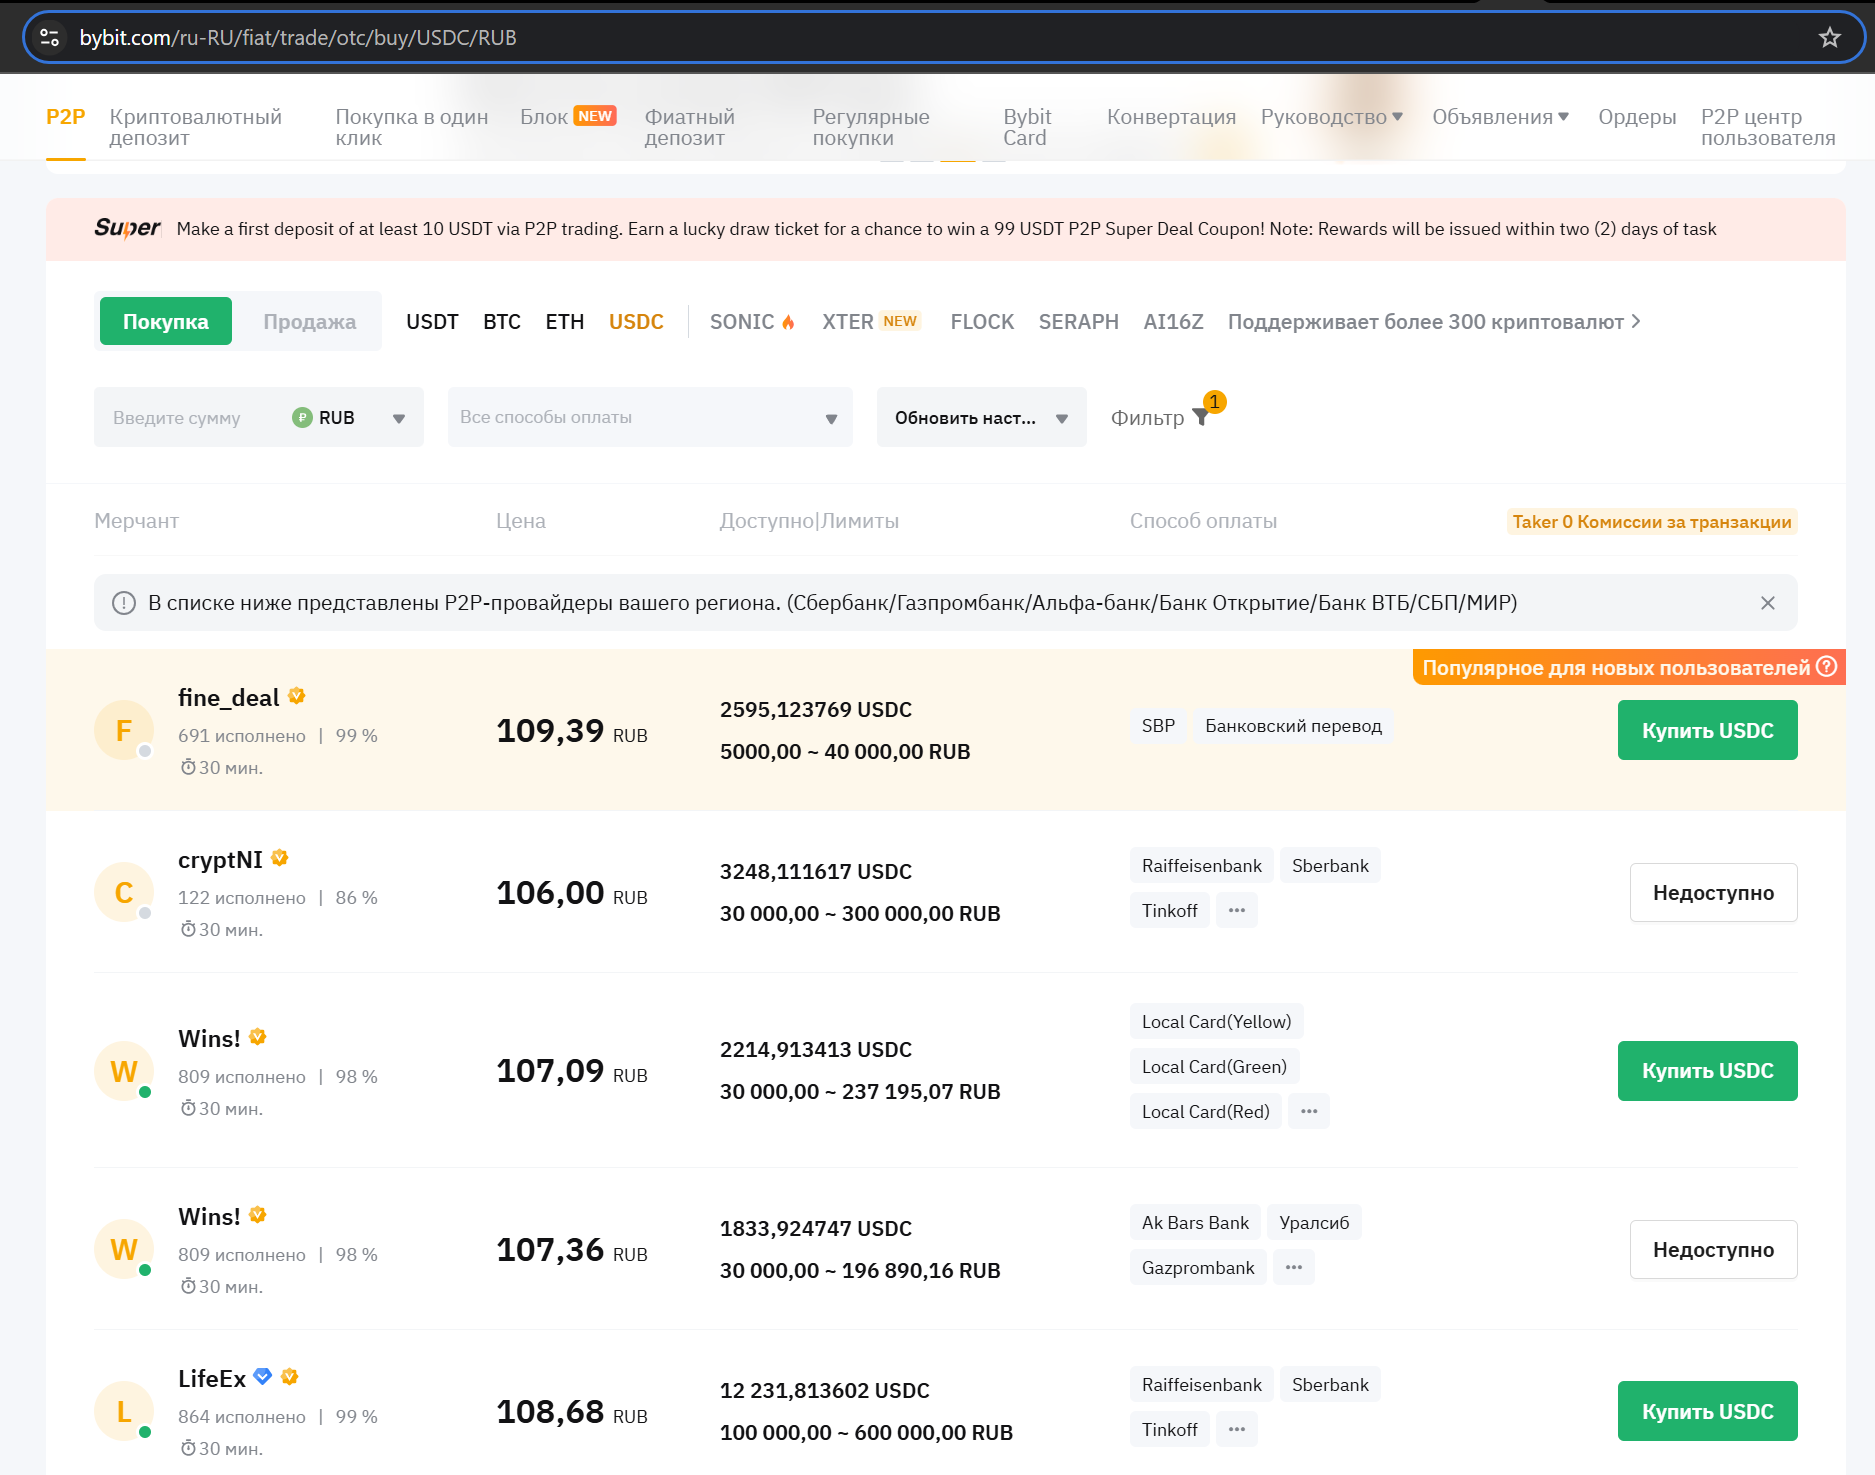1875x1475 pixels.
Task: Switch to the Продажа (Sell) tab
Action: (x=310, y=322)
